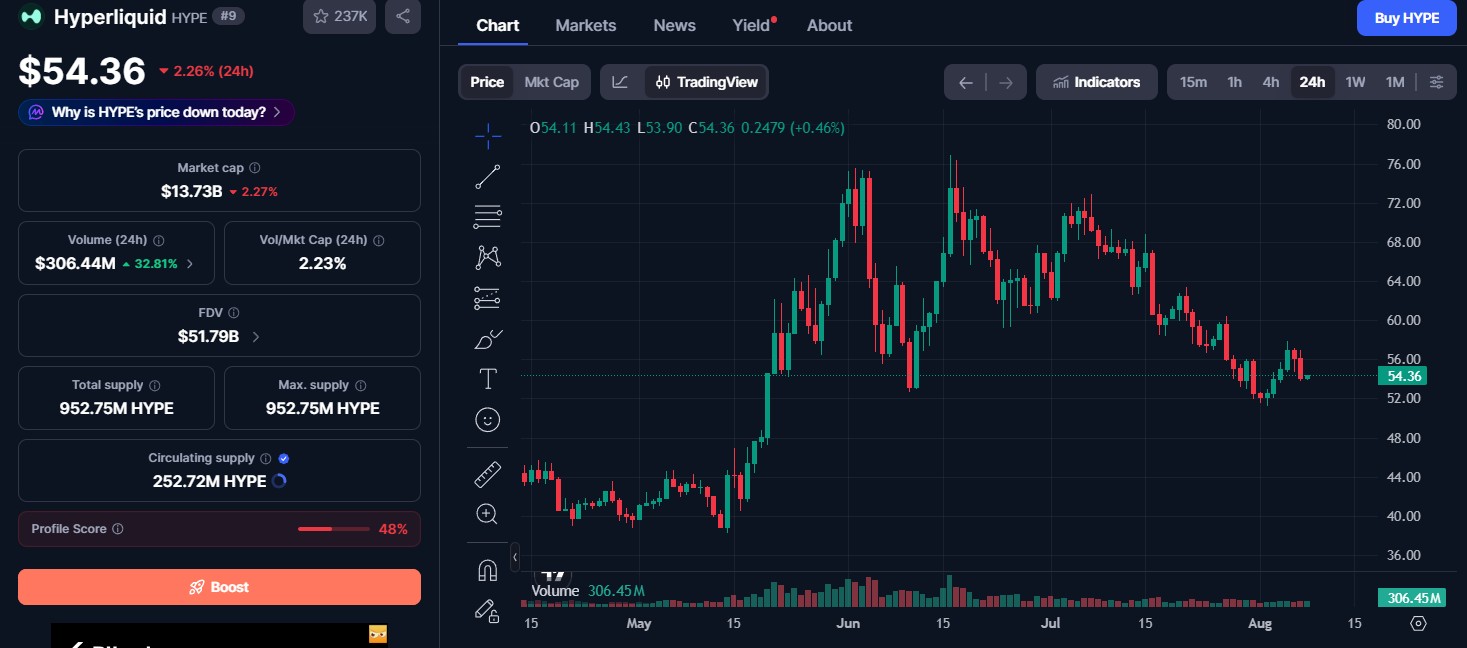The width and height of the screenshot is (1467, 648).
Task: Select the 24h interval
Action: click(x=1312, y=82)
